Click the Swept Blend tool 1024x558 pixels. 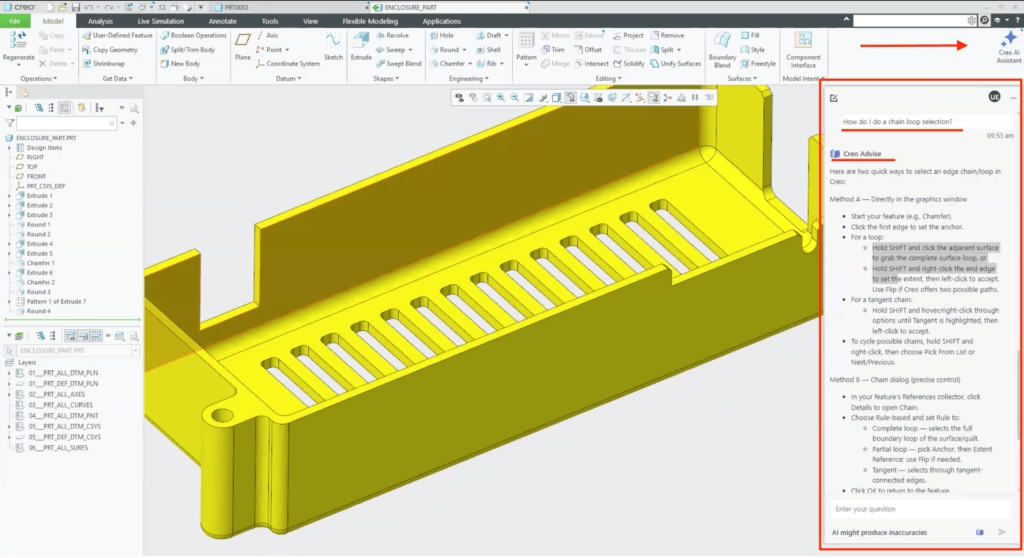point(398,64)
